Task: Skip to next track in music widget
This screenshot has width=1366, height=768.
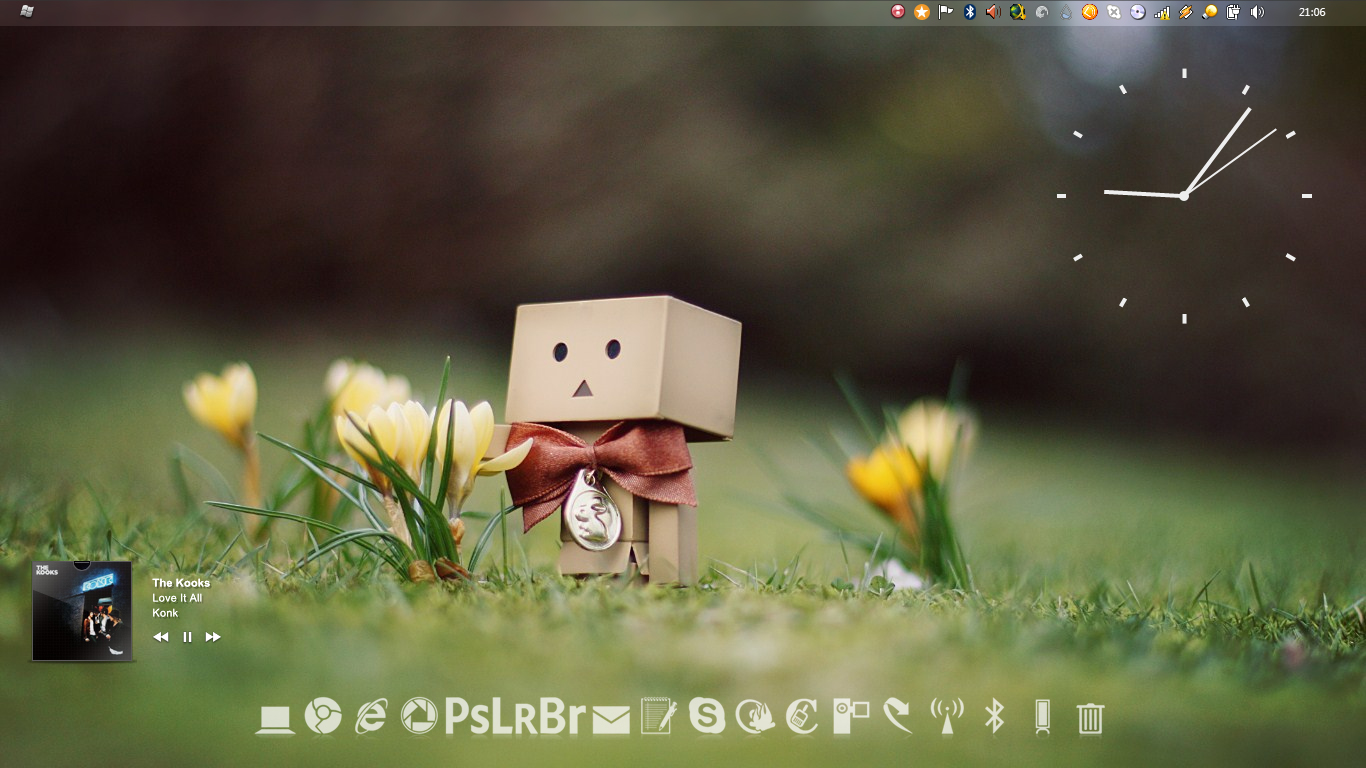Action: [213, 637]
